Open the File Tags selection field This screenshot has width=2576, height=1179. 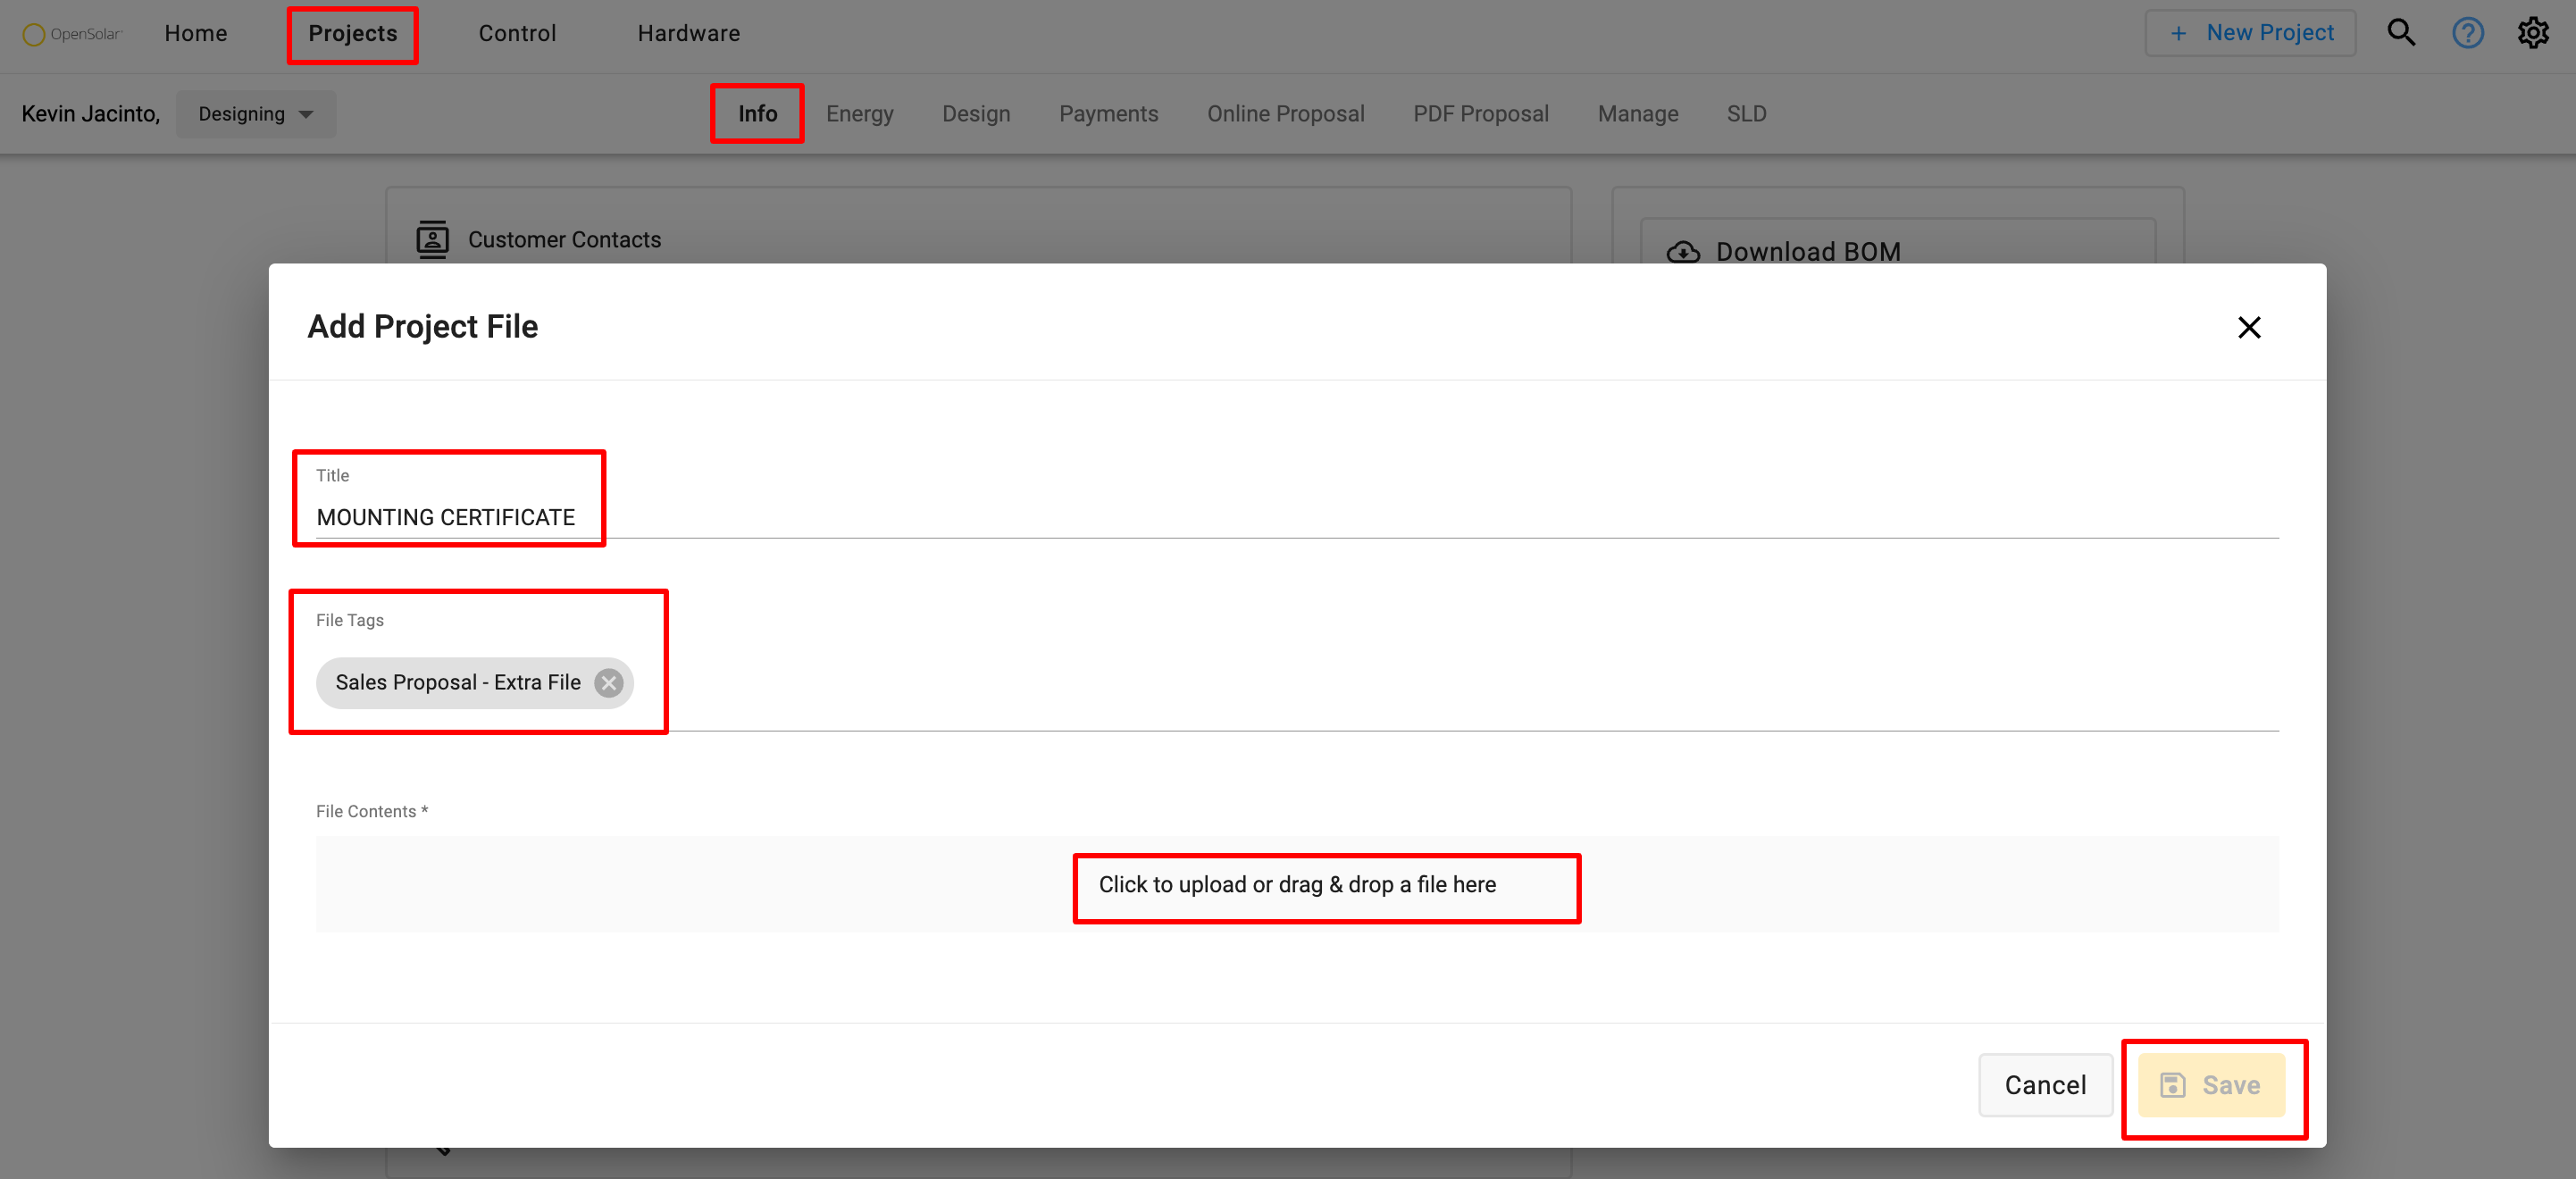(1400, 683)
